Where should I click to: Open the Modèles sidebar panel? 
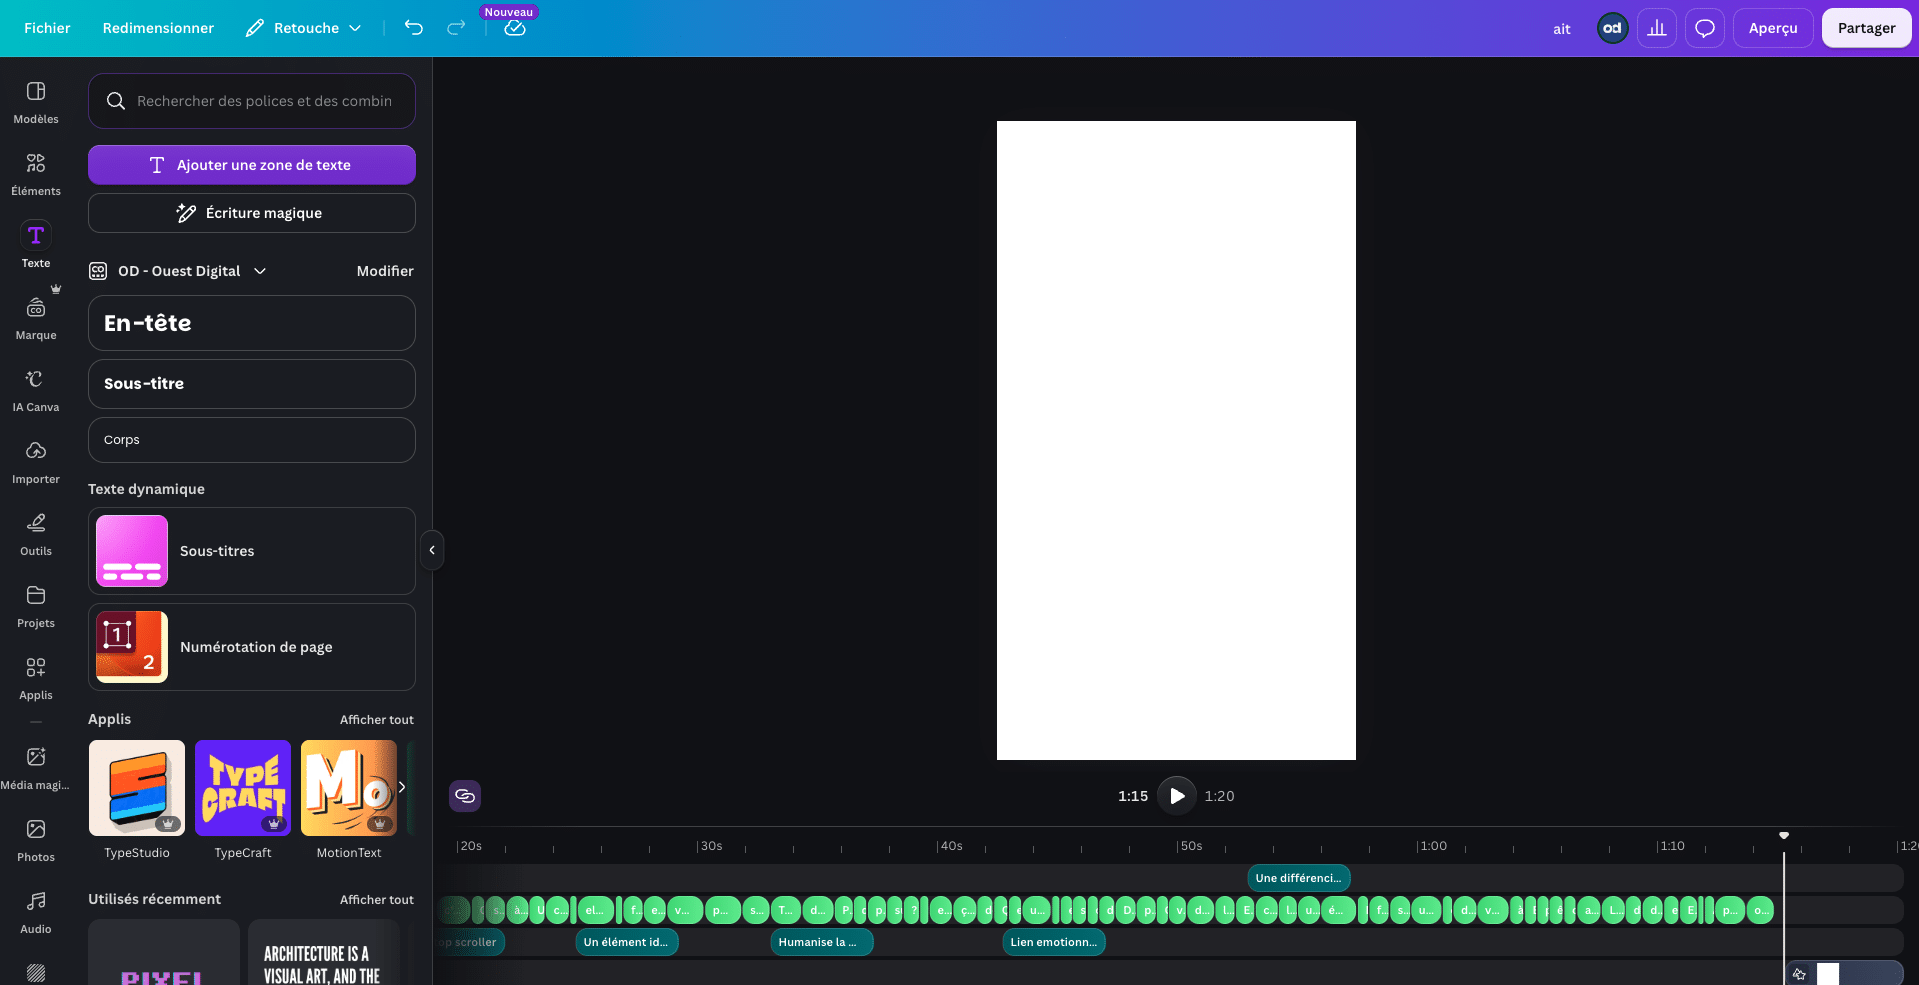click(36, 103)
